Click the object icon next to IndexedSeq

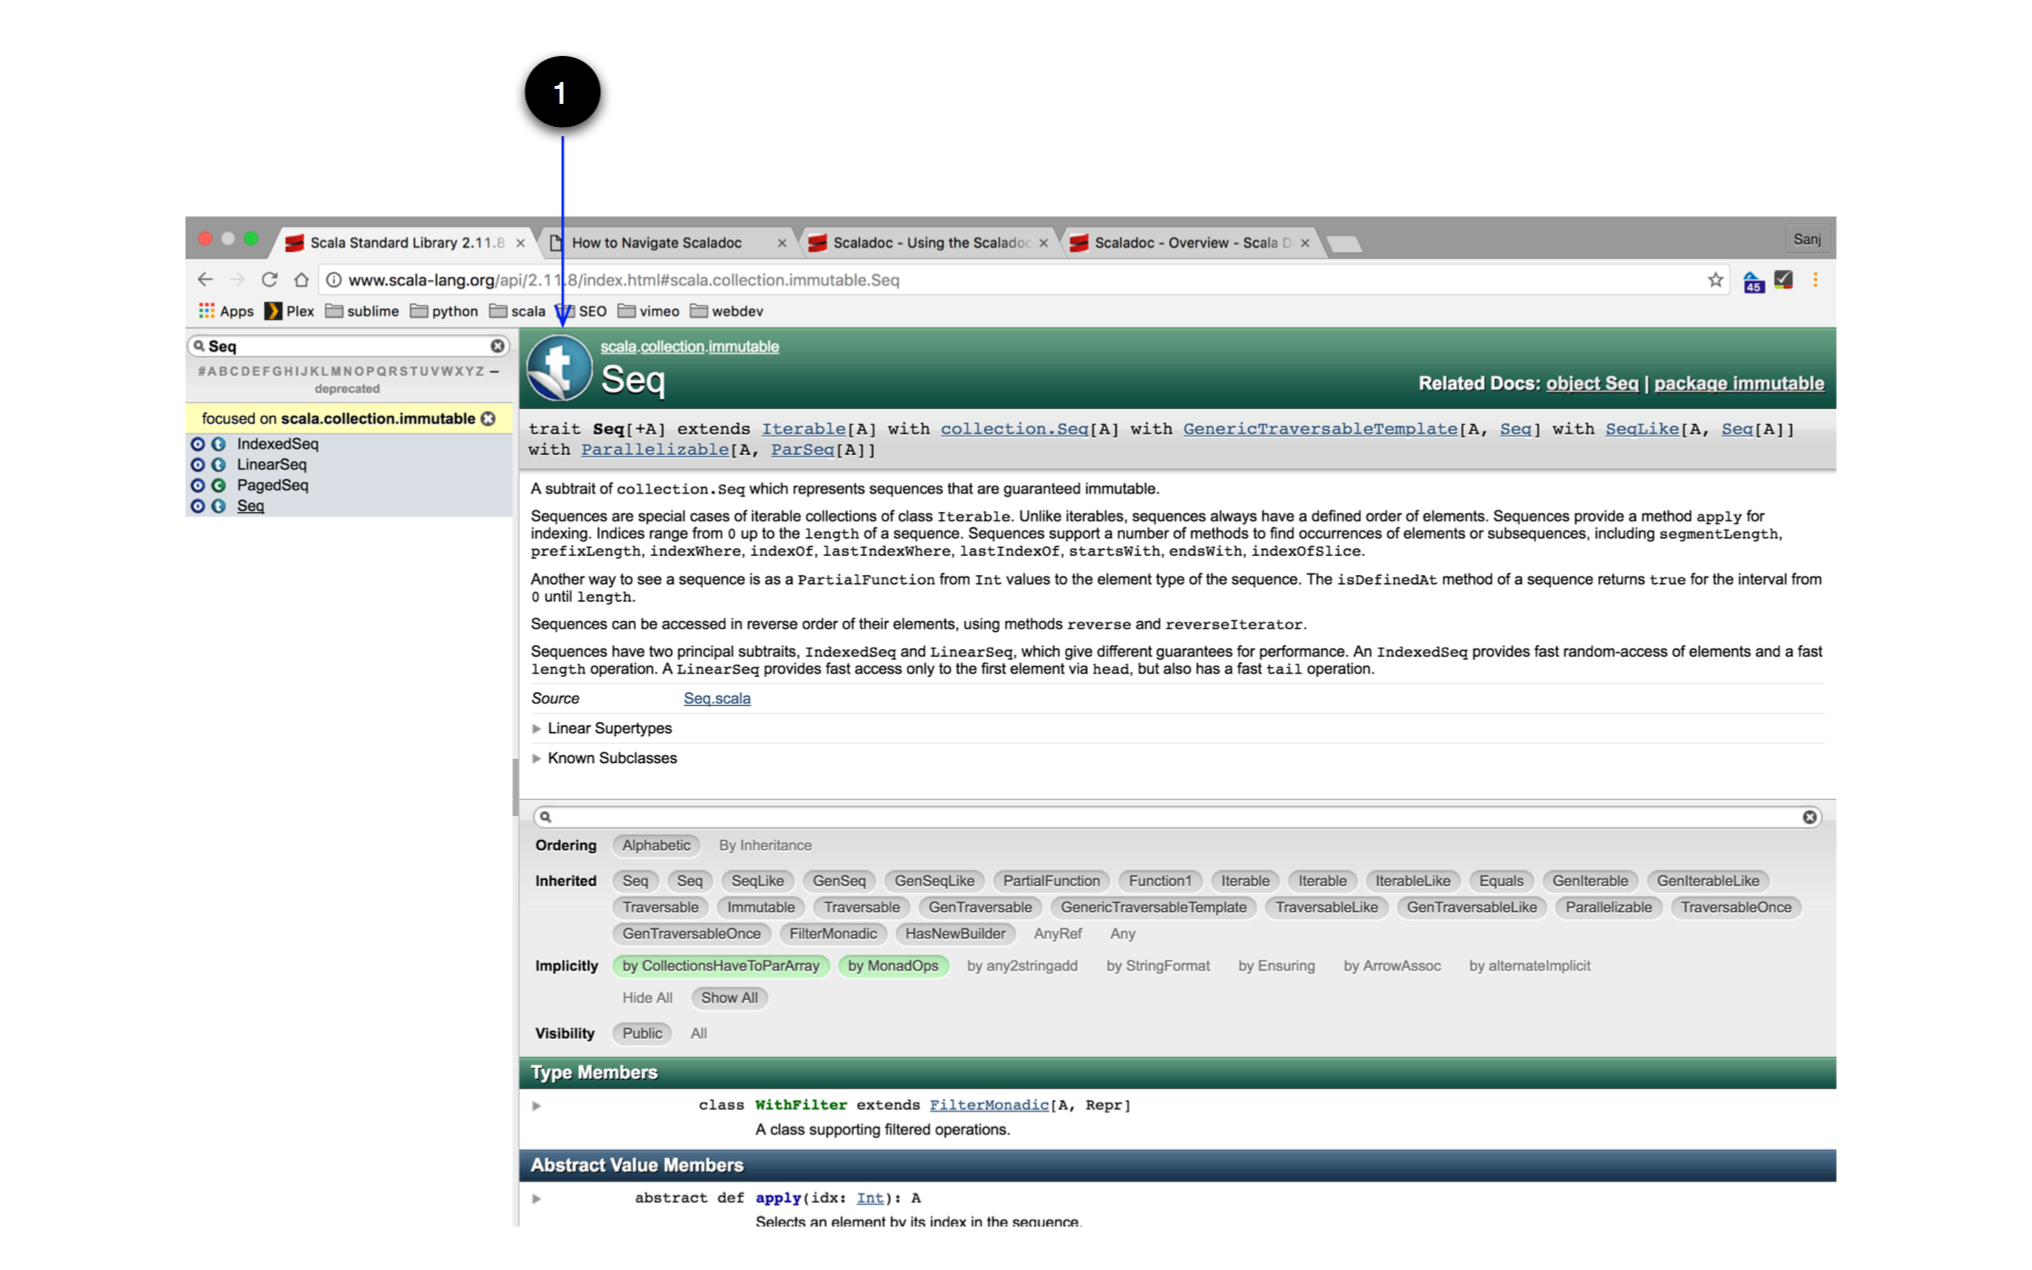pyautogui.click(x=198, y=444)
